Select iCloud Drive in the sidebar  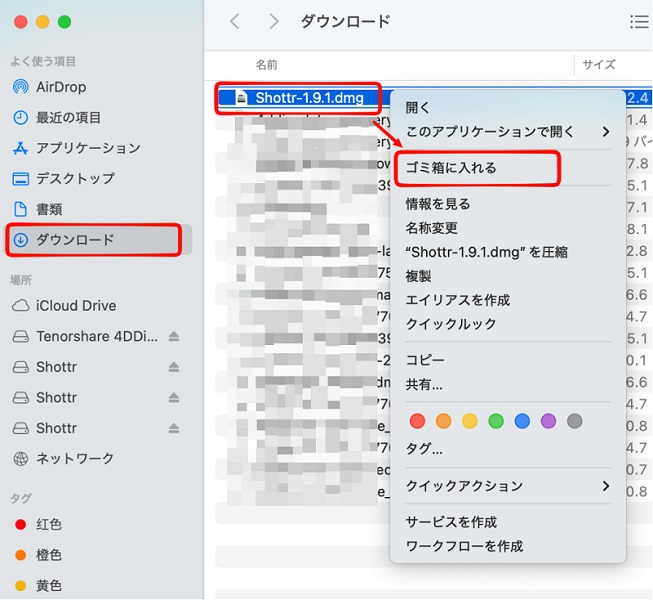click(x=76, y=306)
